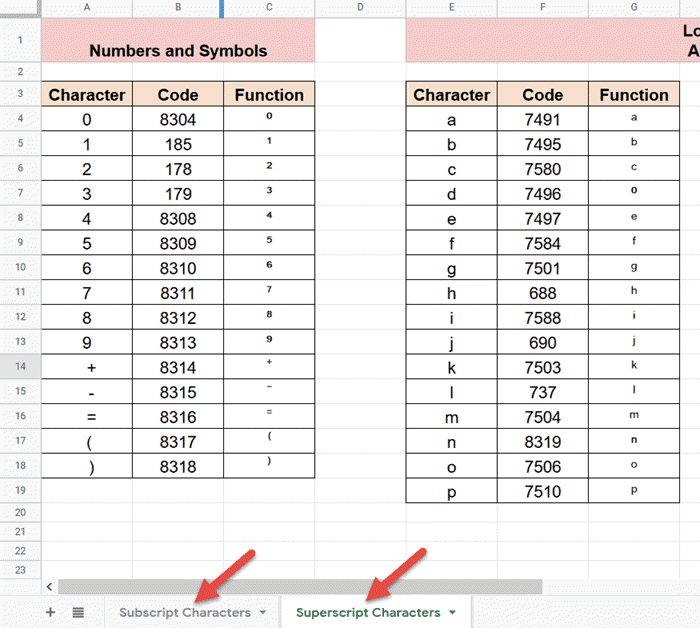
Task: Select cell with code 8315
Action: point(178,391)
